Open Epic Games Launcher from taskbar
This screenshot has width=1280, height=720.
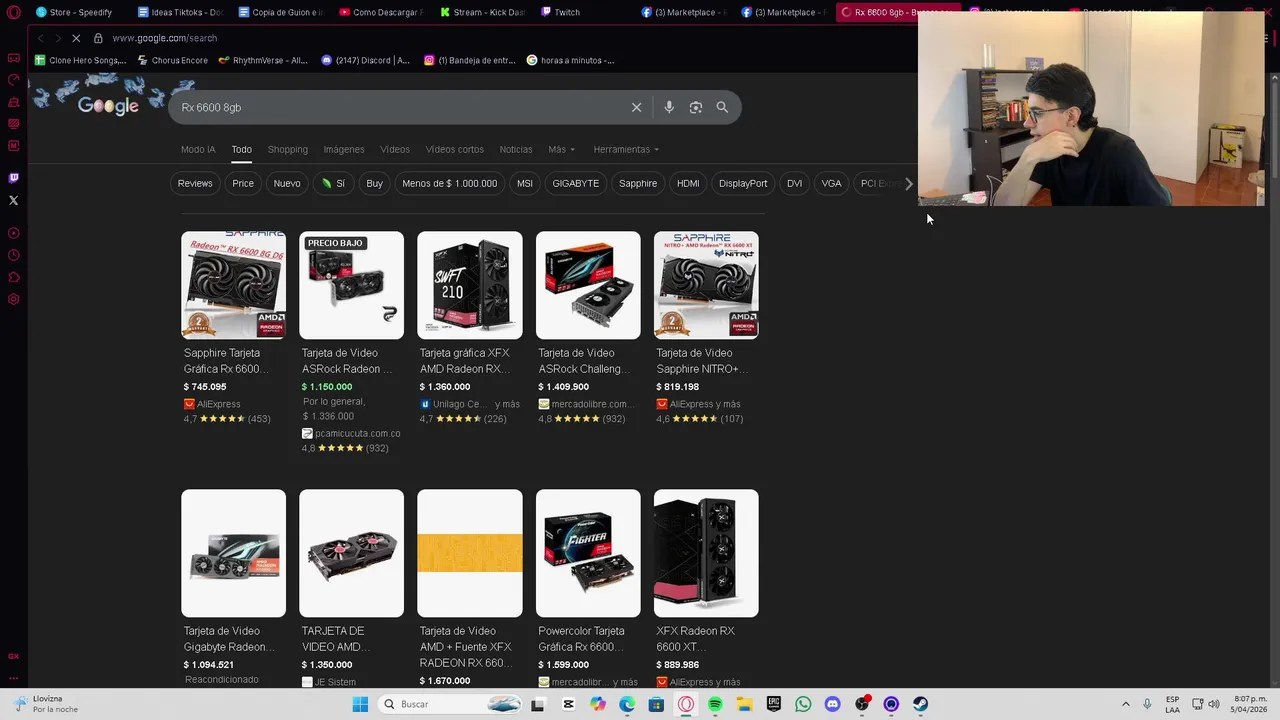[x=774, y=704]
